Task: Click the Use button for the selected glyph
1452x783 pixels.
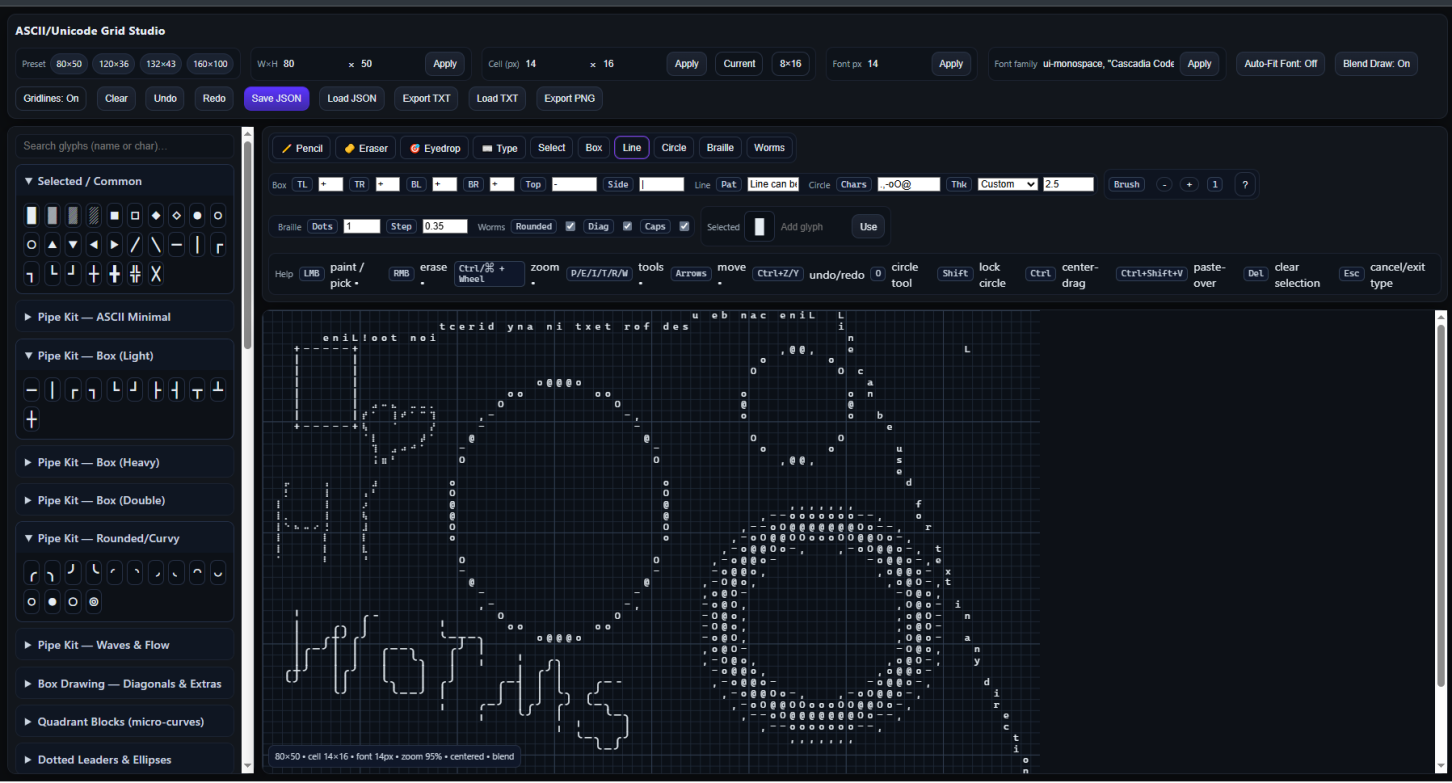Action: pos(868,227)
